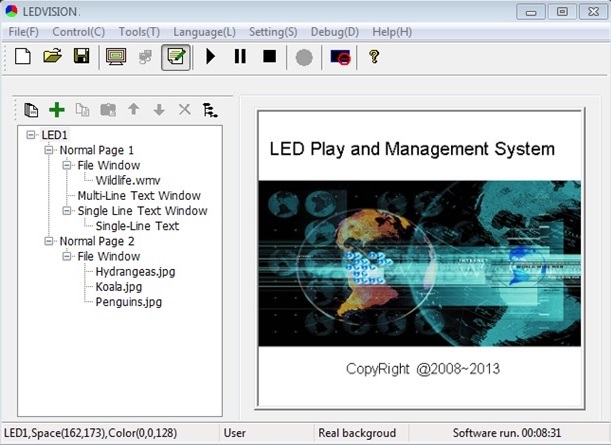Click the tree structure icon above the list
Viewport: 611px width, 445px height.
point(210,110)
